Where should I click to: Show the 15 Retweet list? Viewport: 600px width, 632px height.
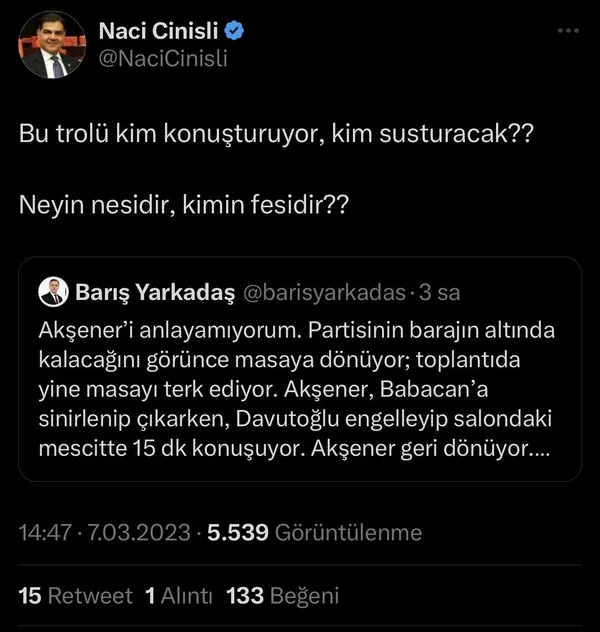76,596
